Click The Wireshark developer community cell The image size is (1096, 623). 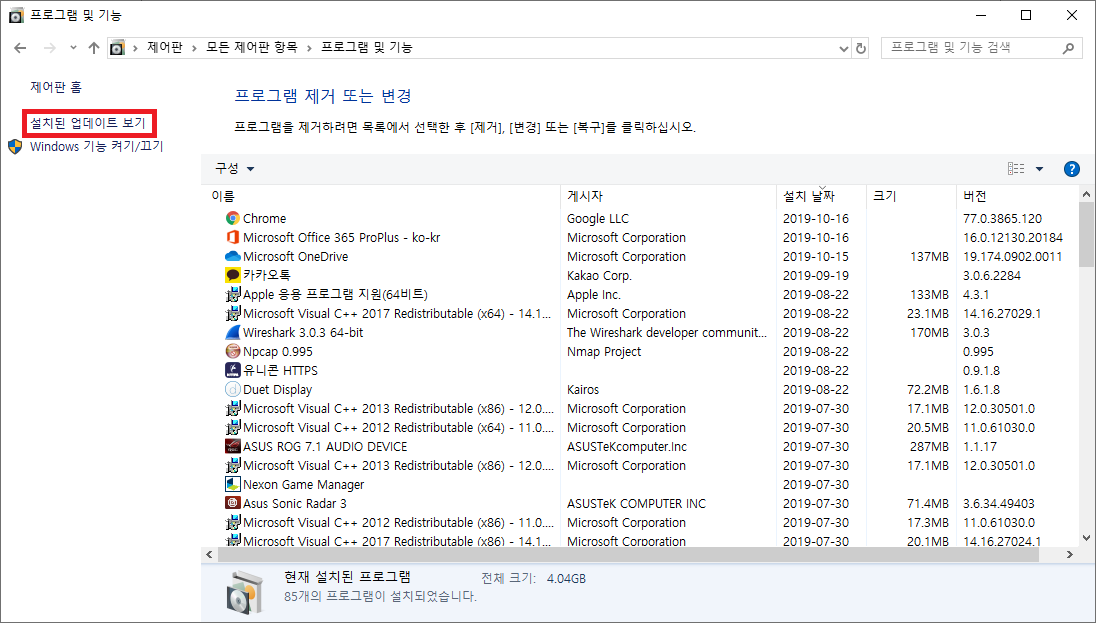click(667, 332)
